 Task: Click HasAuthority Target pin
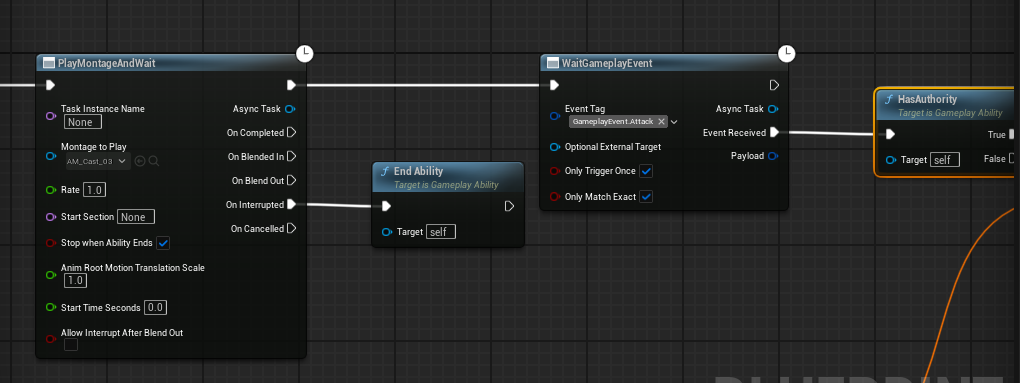891,160
